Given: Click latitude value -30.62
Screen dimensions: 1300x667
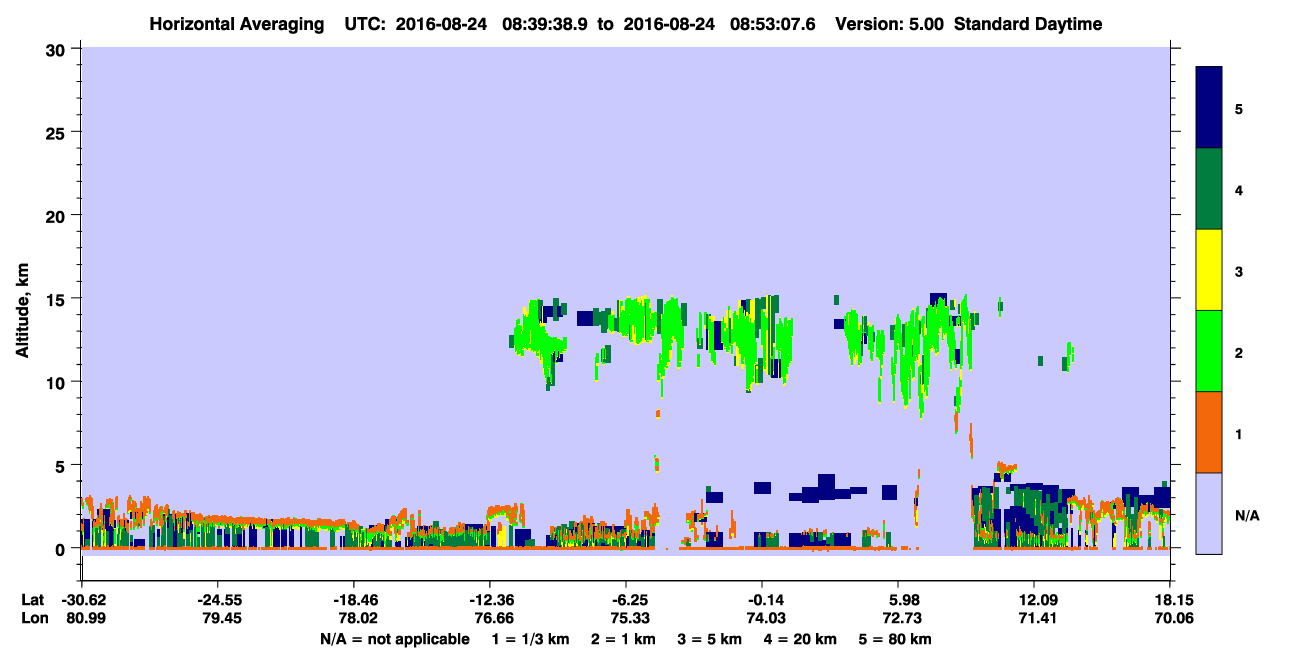Looking at the screenshot, I should click(82, 600).
